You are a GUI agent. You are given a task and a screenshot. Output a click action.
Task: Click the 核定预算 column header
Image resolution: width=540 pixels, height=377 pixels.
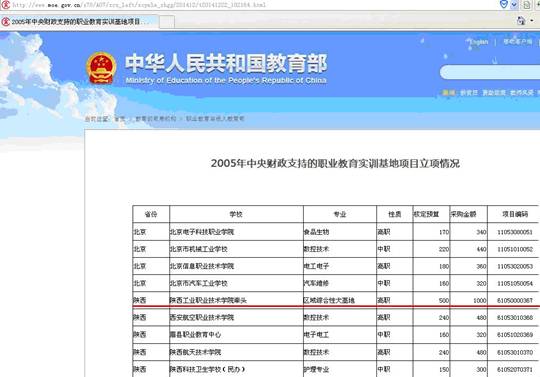coord(426,214)
